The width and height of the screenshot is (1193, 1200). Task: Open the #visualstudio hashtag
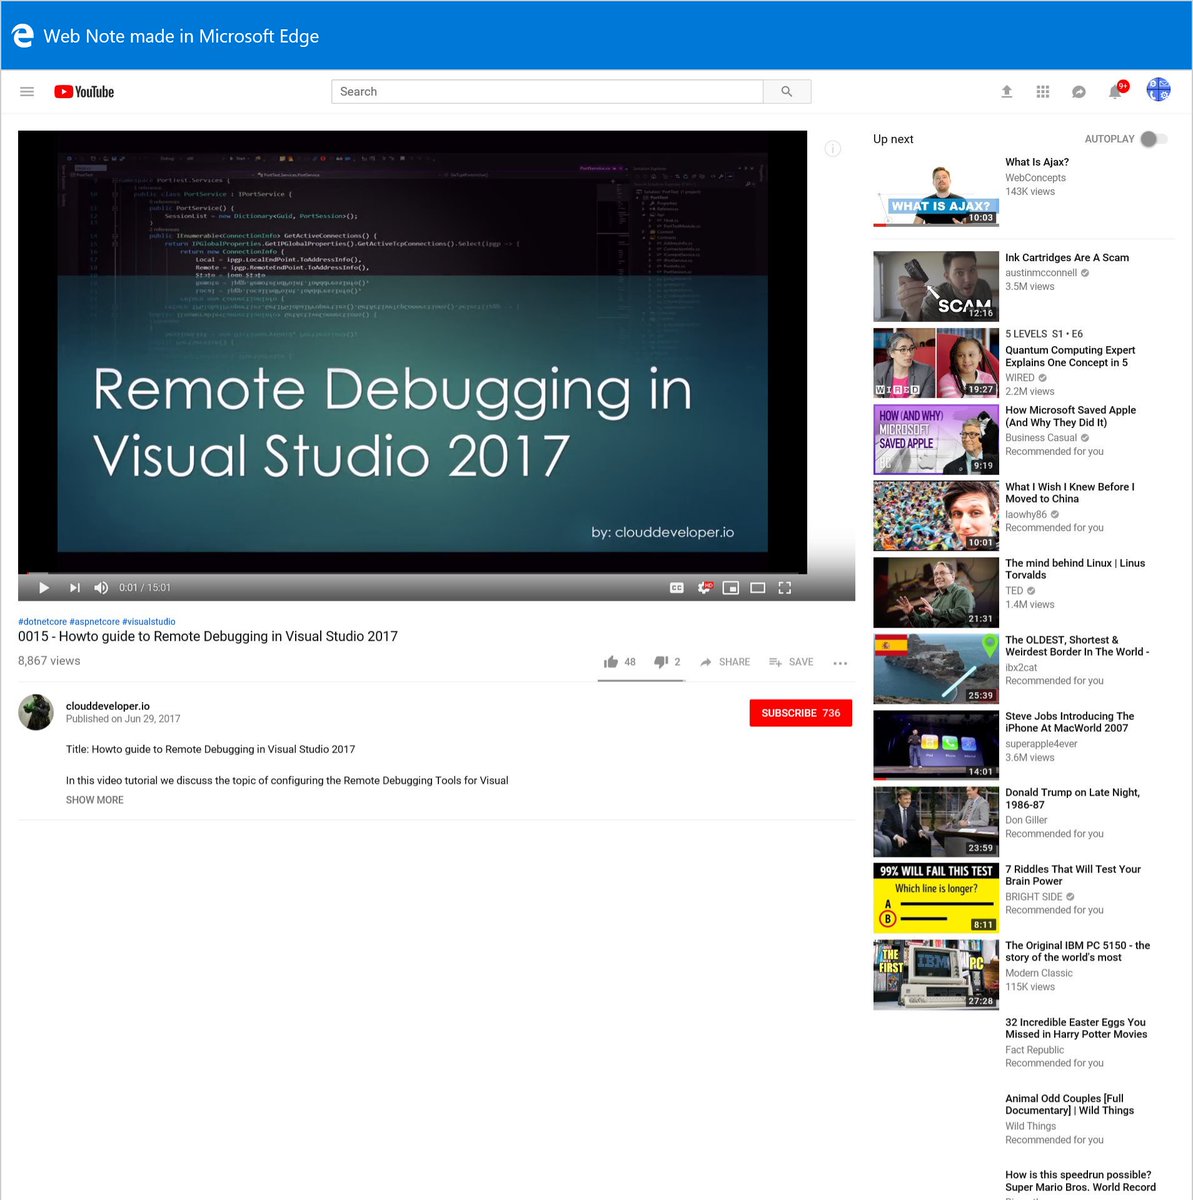149,622
